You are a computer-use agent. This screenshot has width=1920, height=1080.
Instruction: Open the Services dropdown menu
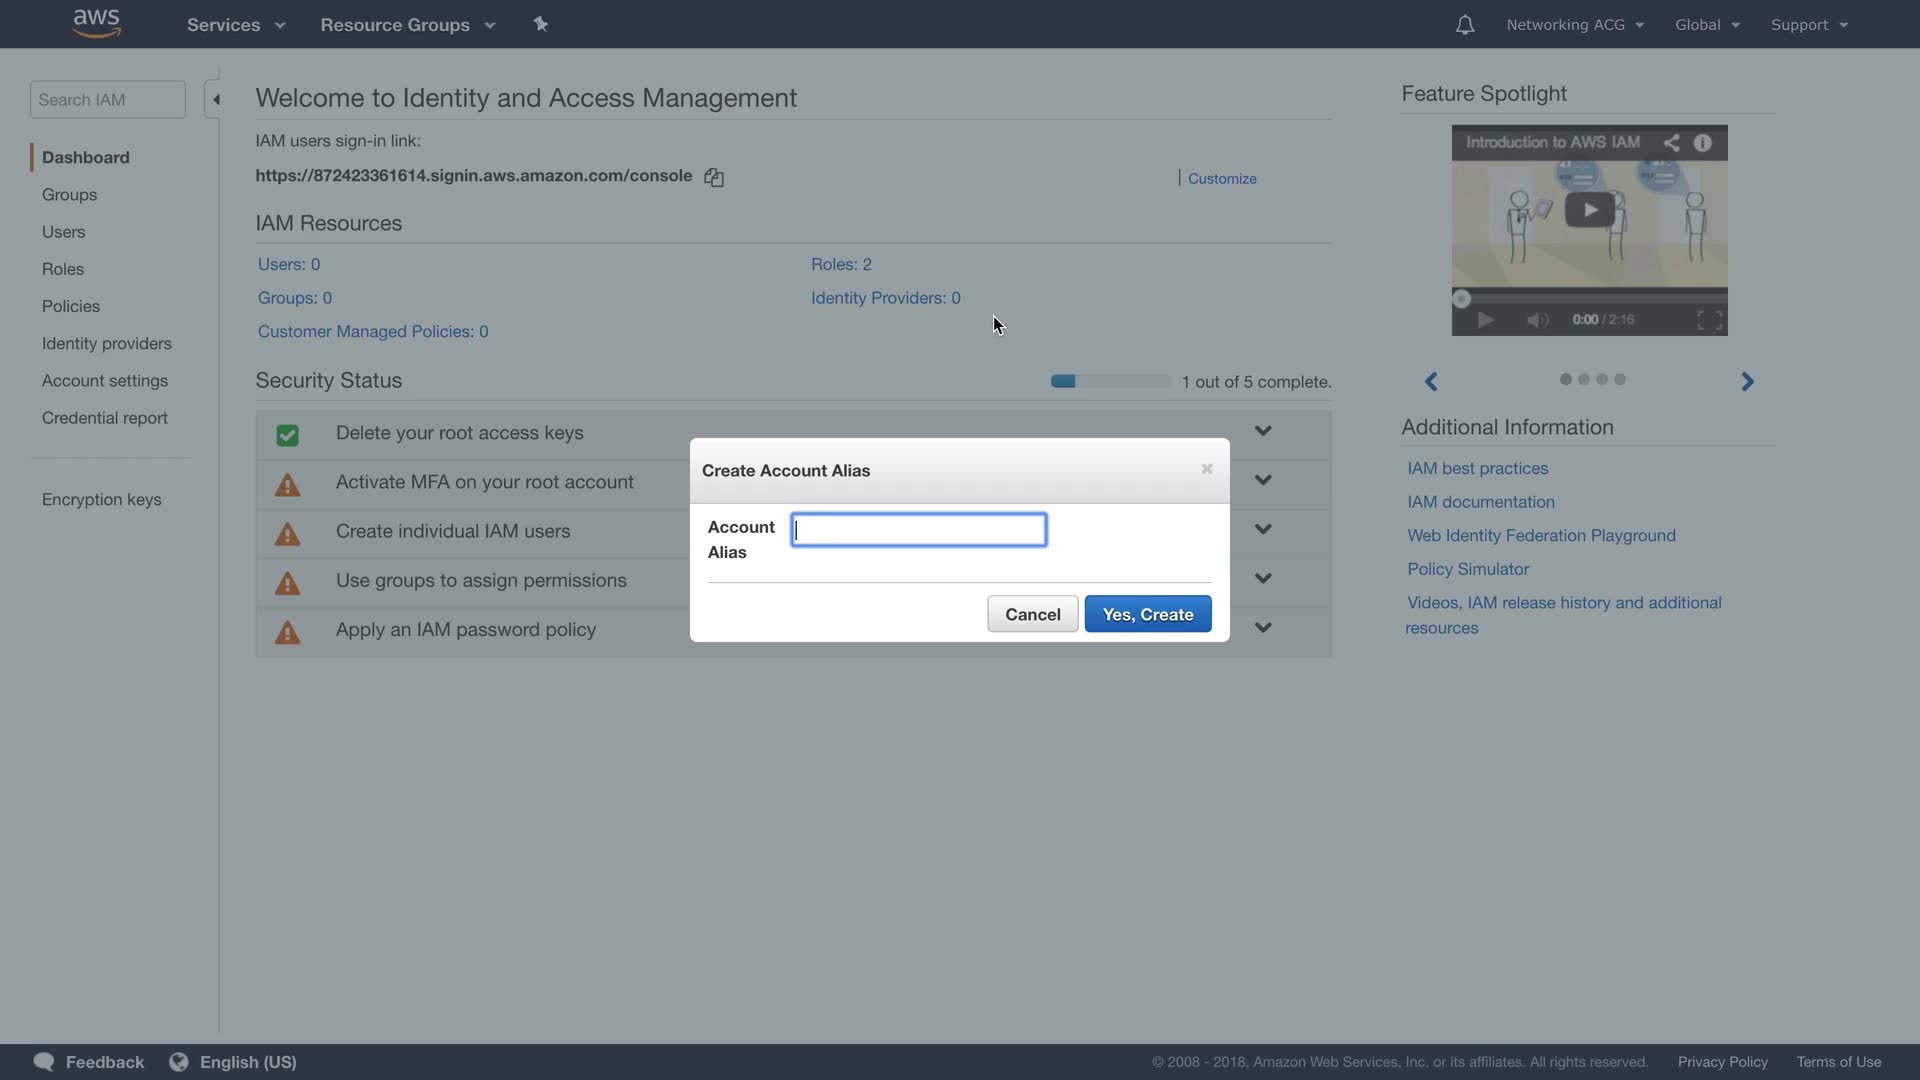click(236, 25)
